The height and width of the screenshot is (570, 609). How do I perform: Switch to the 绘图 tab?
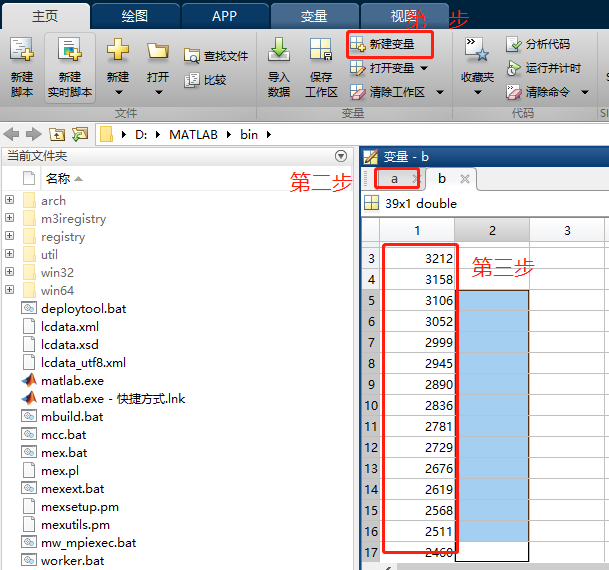[135, 16]
